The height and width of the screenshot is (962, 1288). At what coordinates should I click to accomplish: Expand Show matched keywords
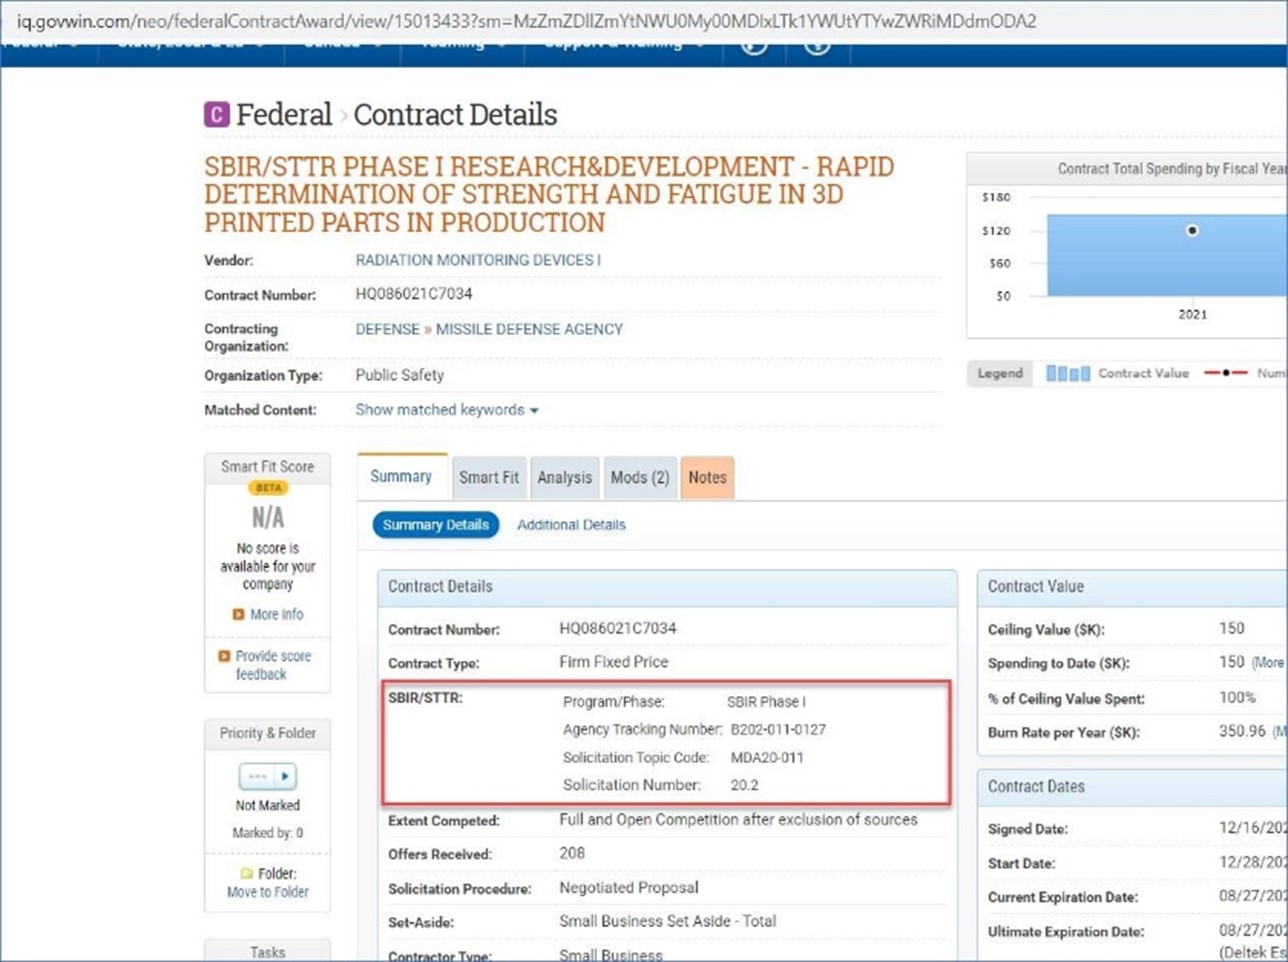[446, 410]
